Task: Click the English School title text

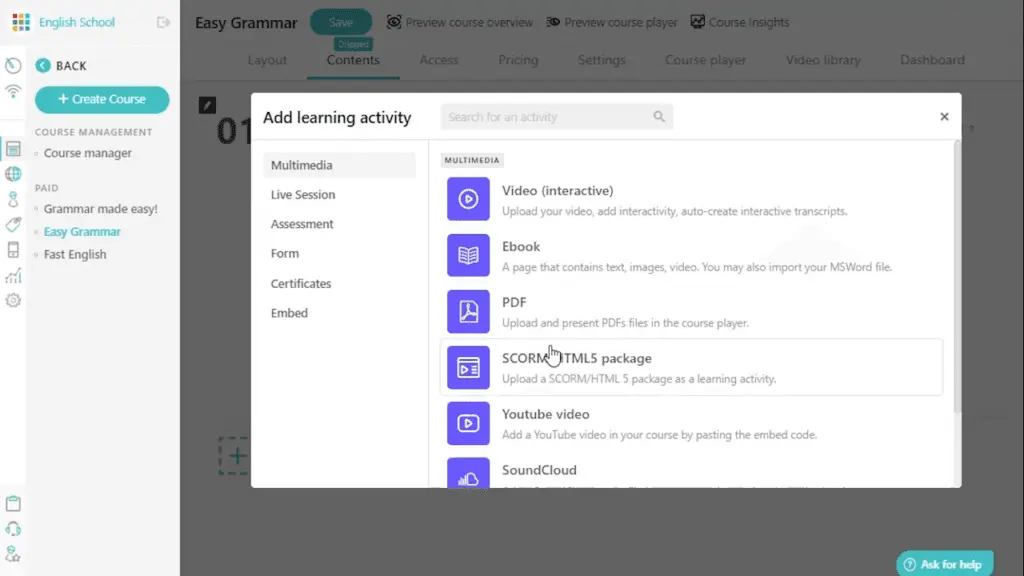Action: tap(76, 22)
